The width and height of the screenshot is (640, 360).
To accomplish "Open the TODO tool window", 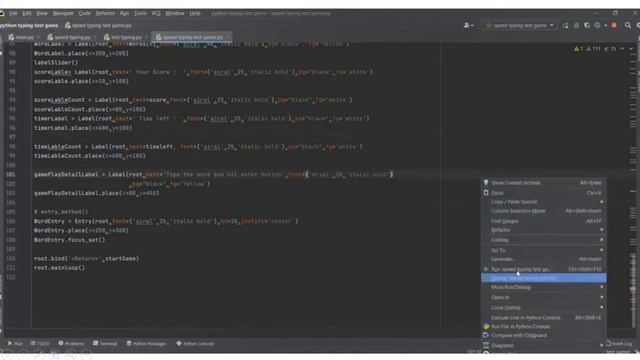I will 40,344.
